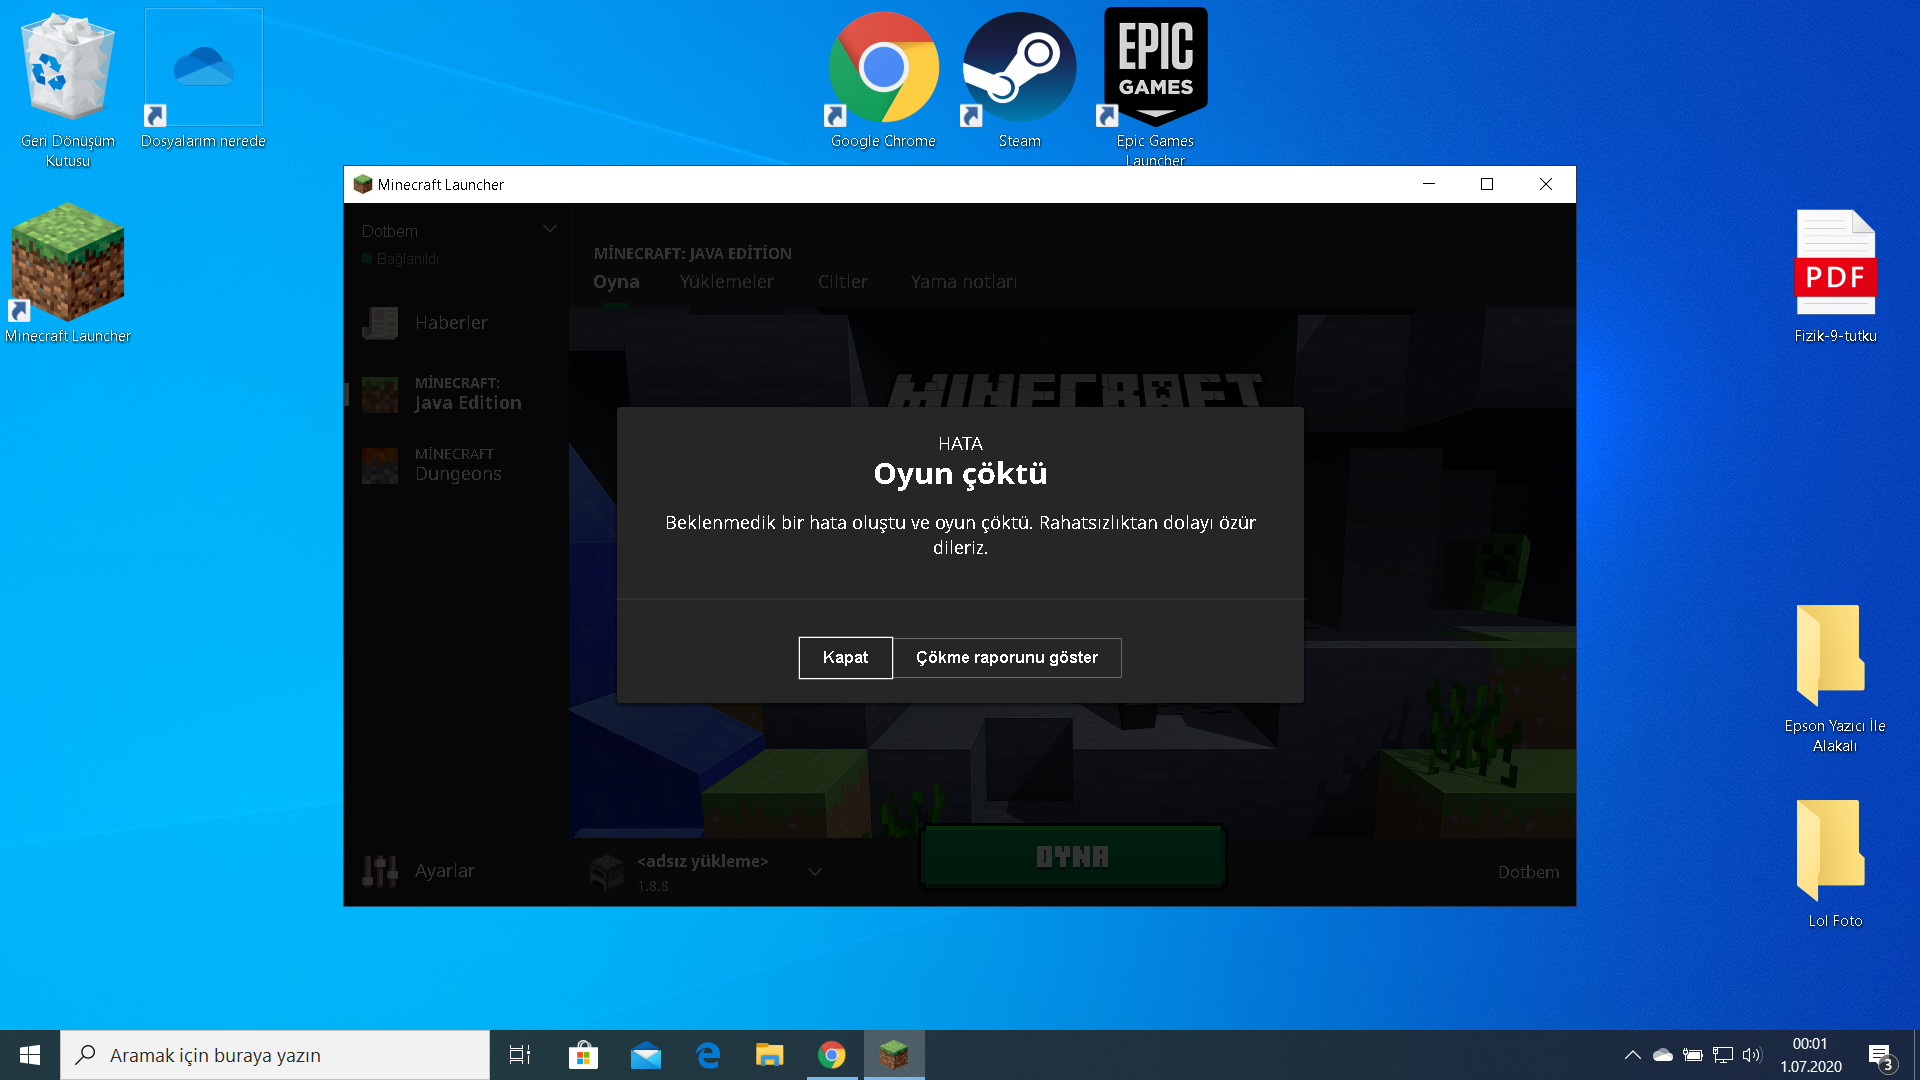Open Microsoft Edge from the taskbar
This screenshot has height=1080, width=1920.
pyautogui.click(x=708, y=1055)
